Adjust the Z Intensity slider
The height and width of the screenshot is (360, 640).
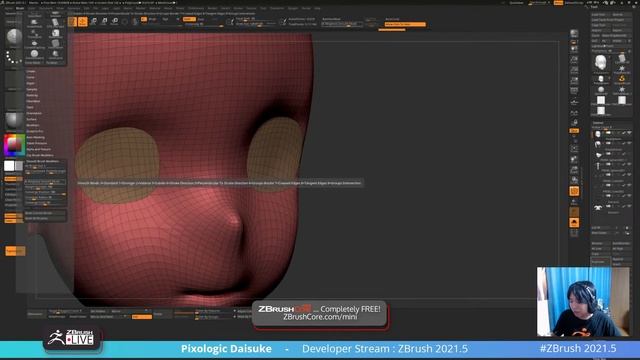click(204, 24)
